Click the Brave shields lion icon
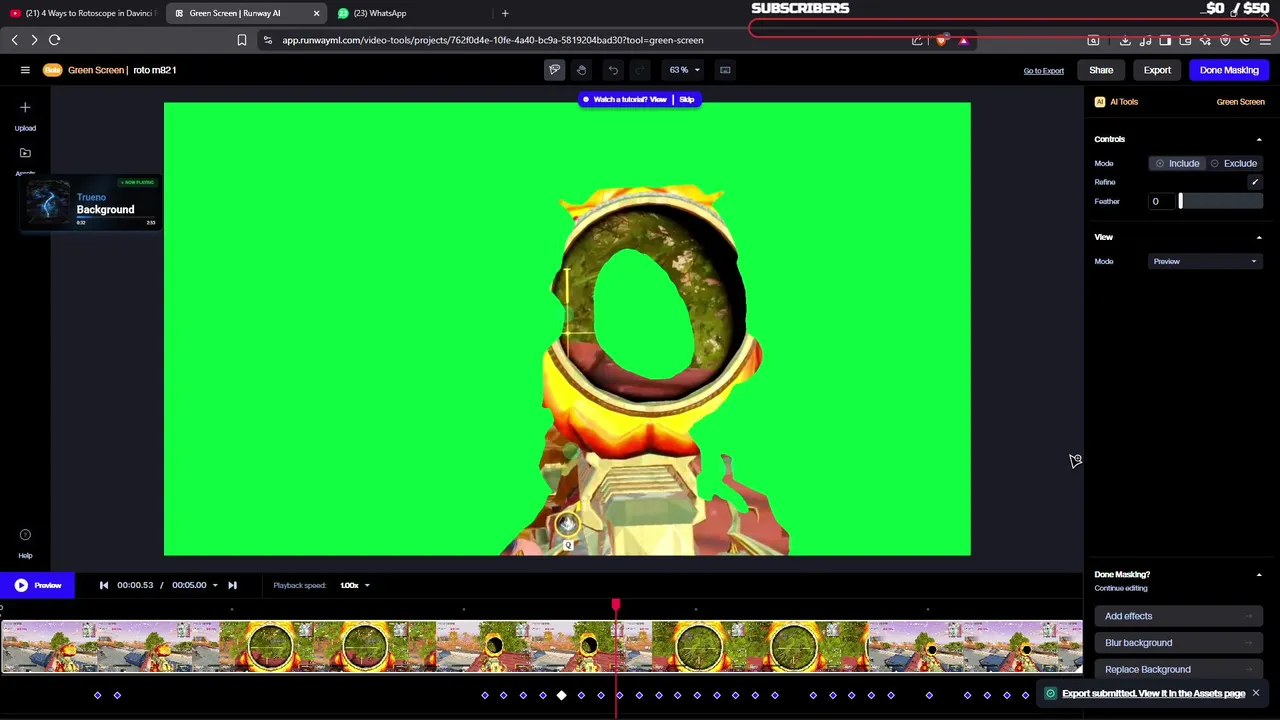Screen dimensions: 1280x720 tap(941, 40)
